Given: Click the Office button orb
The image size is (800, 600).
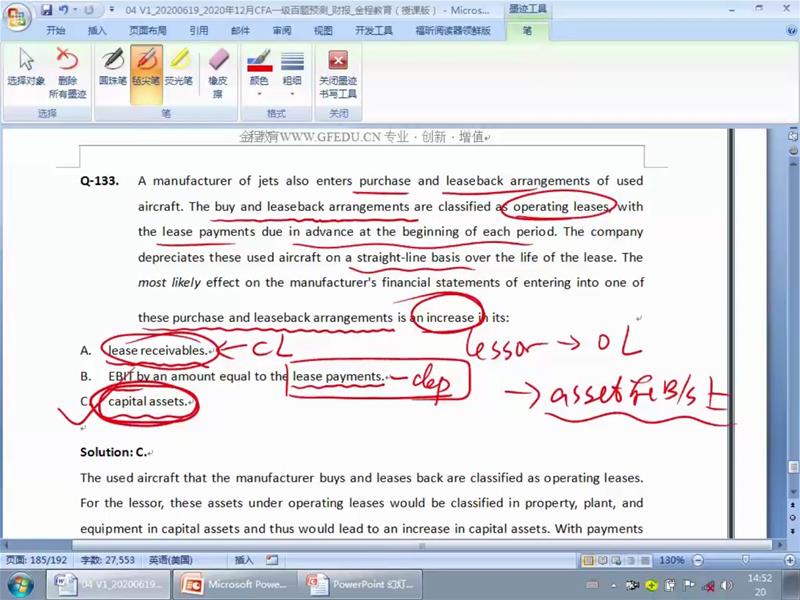Looking at the screenshot, I should (17, 17).
